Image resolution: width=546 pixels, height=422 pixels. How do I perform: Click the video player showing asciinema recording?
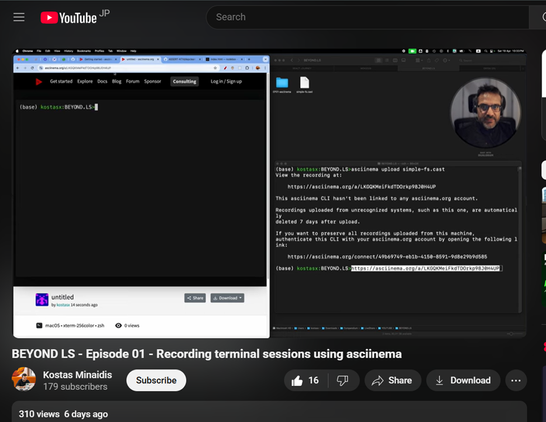pos(269,193)
